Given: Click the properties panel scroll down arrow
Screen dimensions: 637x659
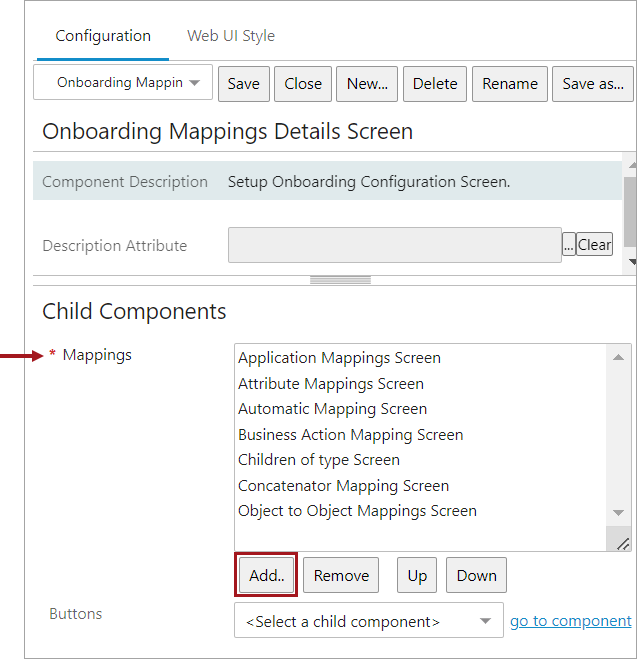Looking at the screenshot, I should [x=632, y=262].
